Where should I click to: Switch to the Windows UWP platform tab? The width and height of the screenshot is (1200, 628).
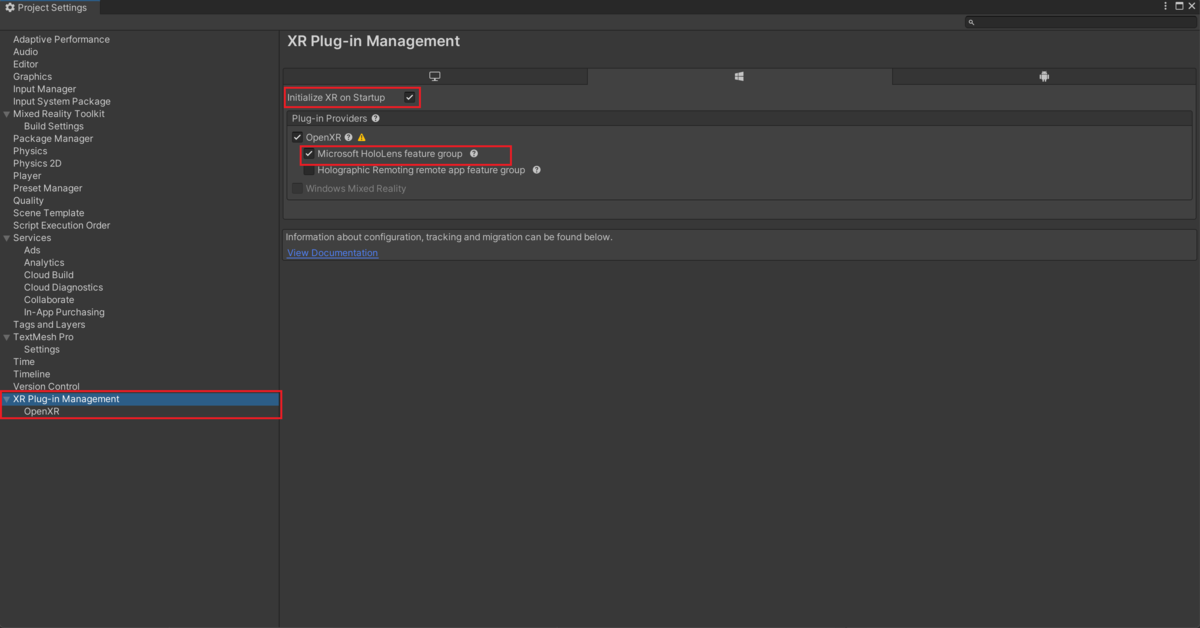(x=739, y=77)
